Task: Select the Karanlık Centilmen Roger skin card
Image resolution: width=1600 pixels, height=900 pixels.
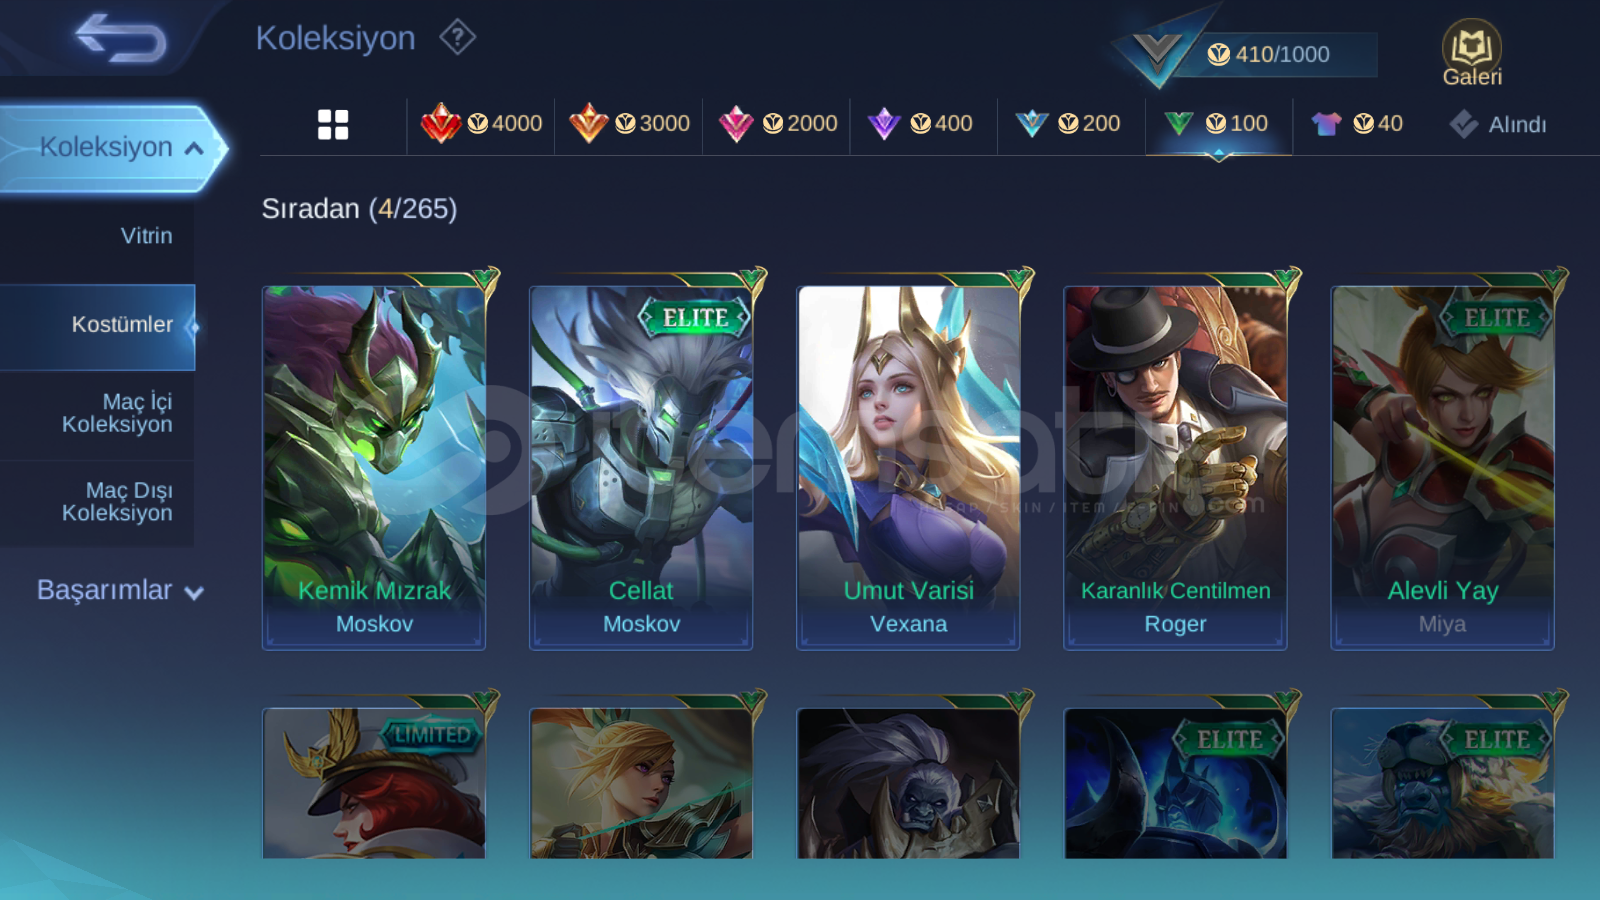Action: (1175, 467)
